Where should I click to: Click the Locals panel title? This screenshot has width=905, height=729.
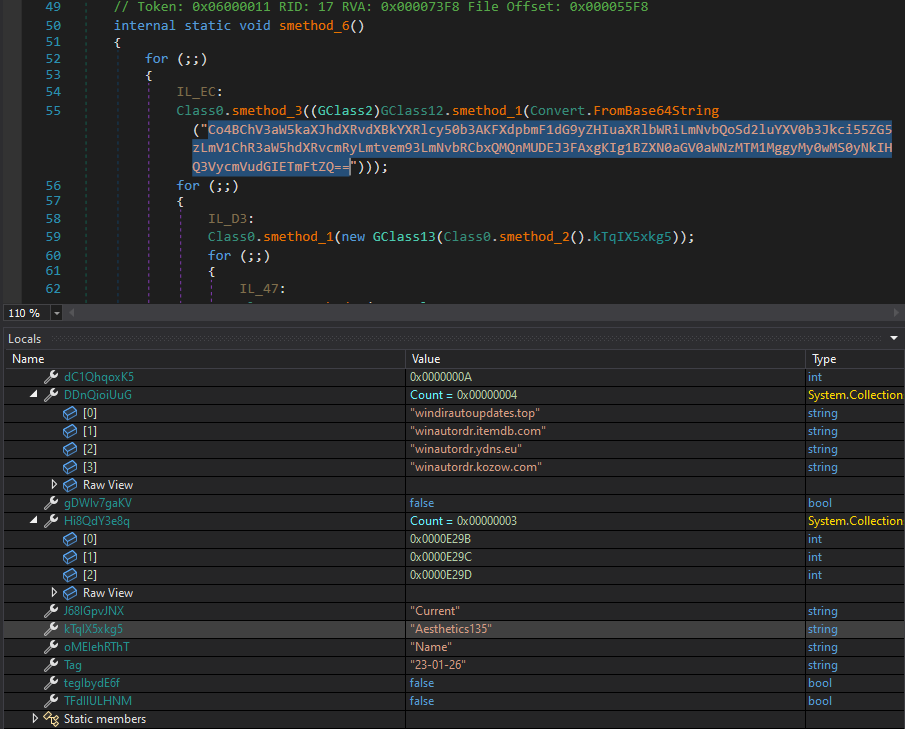(24, 339)
